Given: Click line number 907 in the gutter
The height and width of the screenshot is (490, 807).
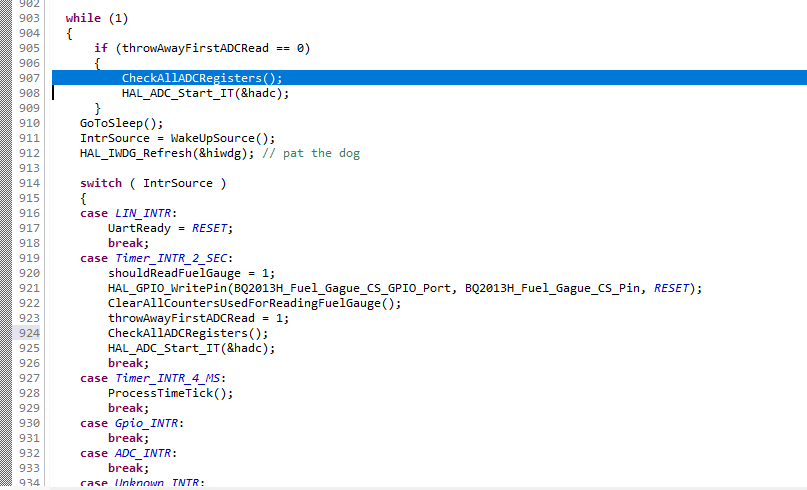Looking at the screenshot, I should tap(29, 78).
